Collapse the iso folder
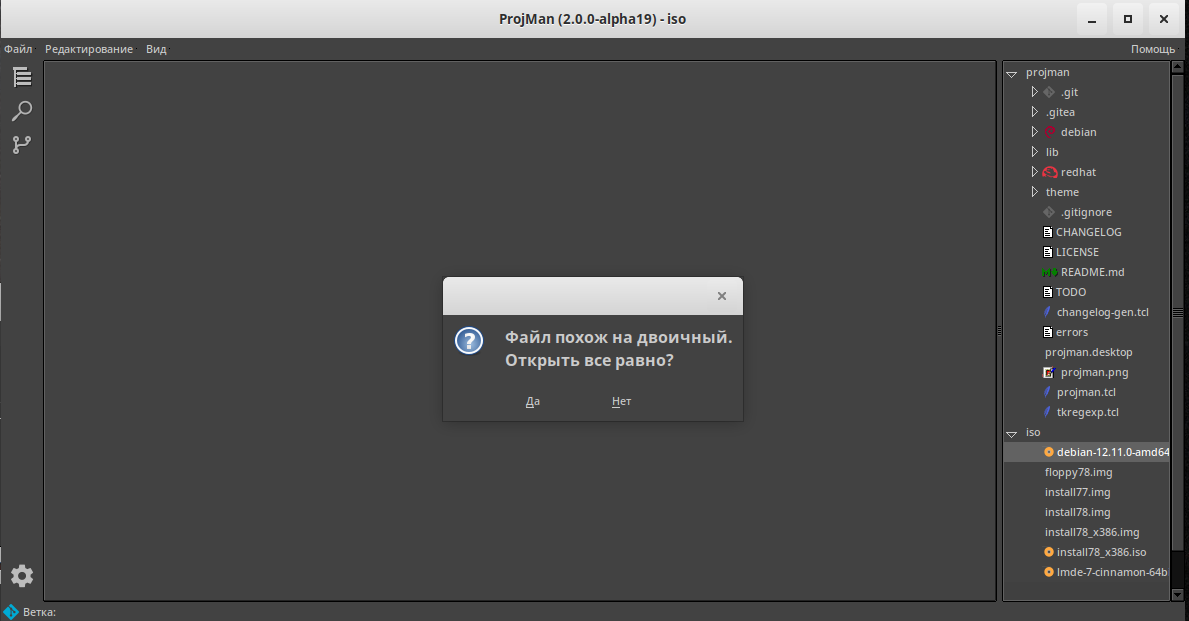1189x621 pixels. click(x=1011, y=432)
